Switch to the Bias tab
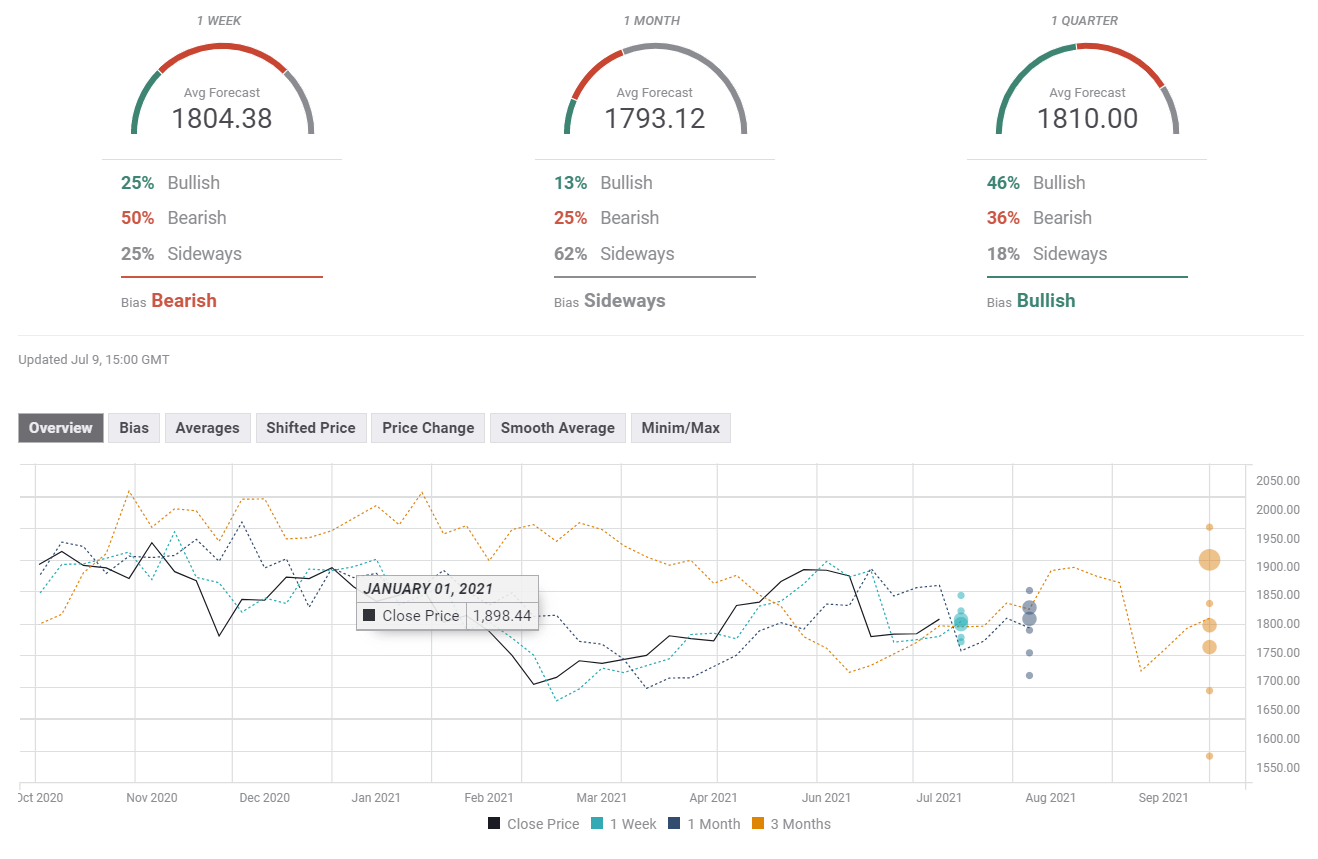Viewport: 1318px width, 859px height. point(134,428)
